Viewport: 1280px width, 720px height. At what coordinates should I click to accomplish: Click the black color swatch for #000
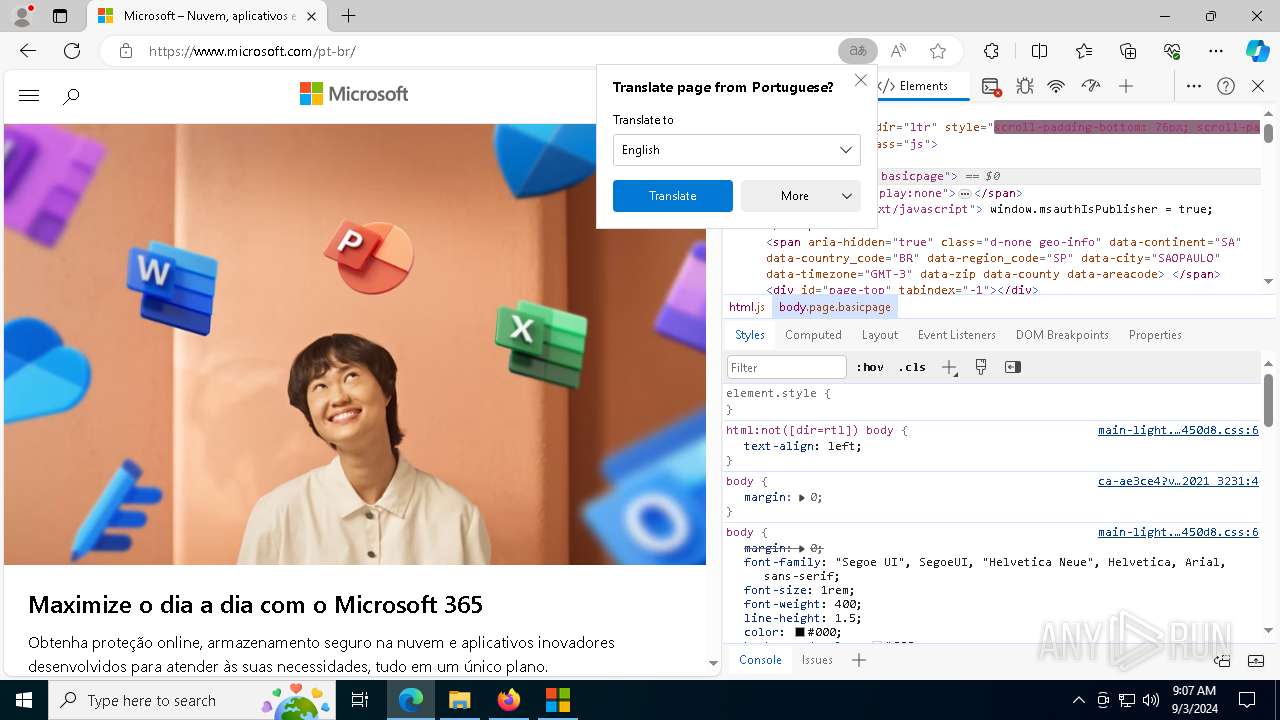800,632
